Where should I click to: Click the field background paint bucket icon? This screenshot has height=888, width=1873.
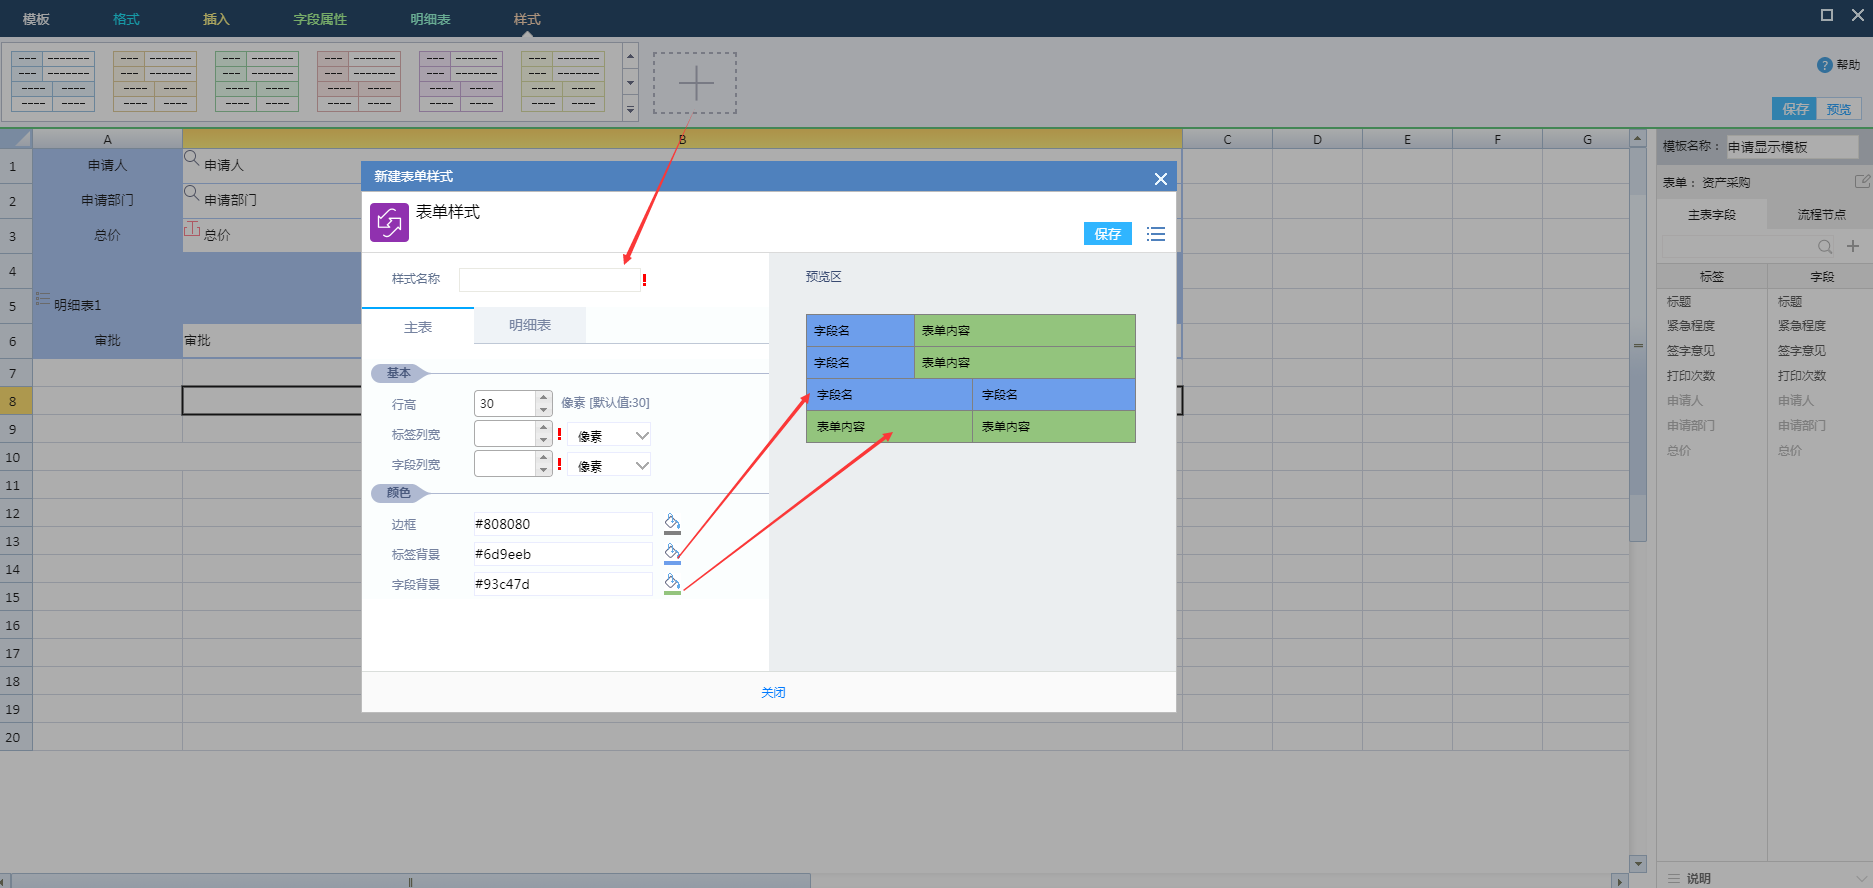pyautogui.click(x=672, y=584)
